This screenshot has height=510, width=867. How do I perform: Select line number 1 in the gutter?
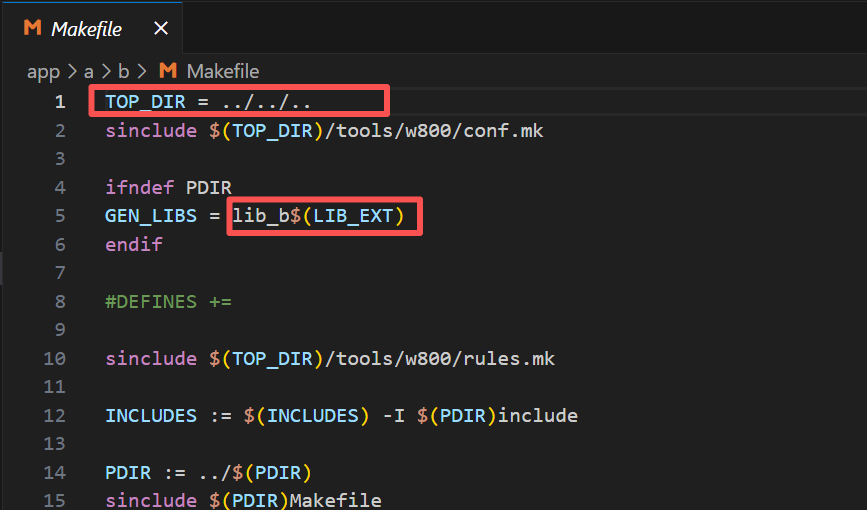pos(60,102)
